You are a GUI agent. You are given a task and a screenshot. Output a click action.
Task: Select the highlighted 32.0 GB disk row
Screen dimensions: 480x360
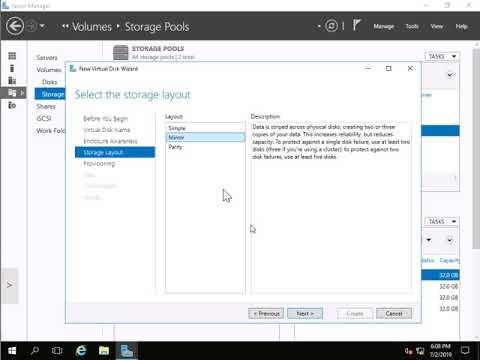tap(440, 275)
